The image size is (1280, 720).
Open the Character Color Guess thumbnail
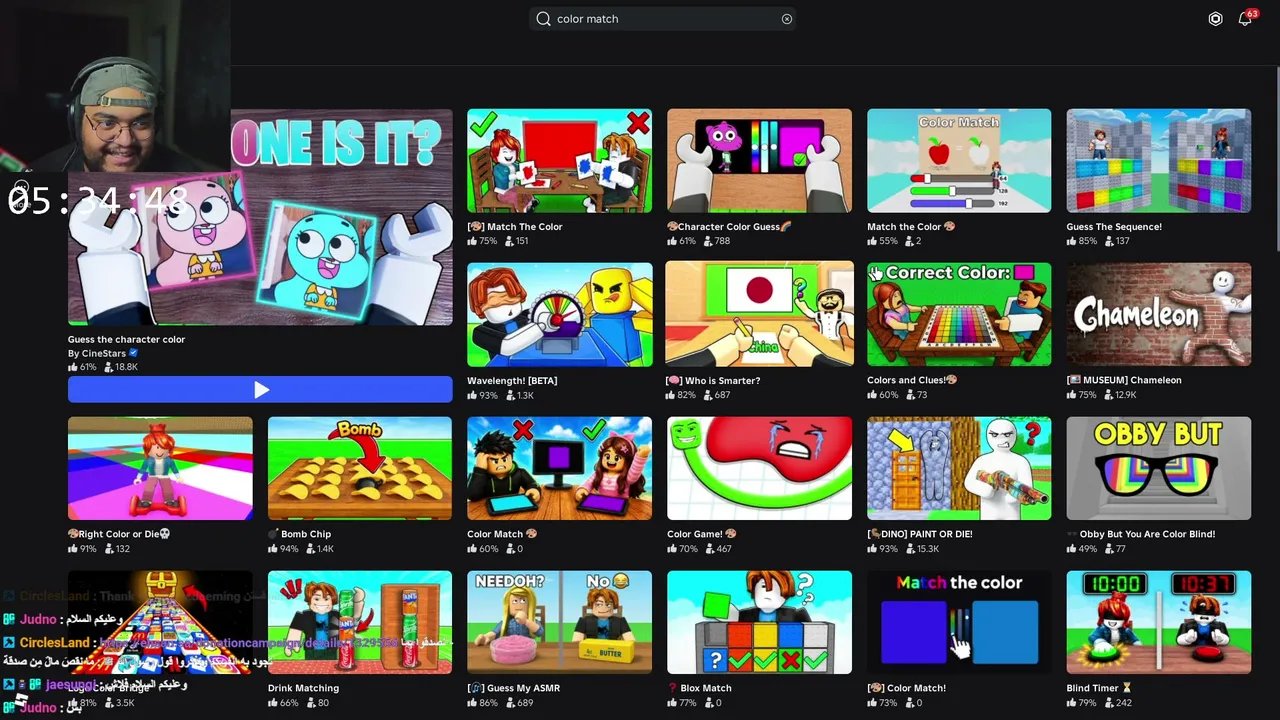pyautogui.click(x=759, y=161)
